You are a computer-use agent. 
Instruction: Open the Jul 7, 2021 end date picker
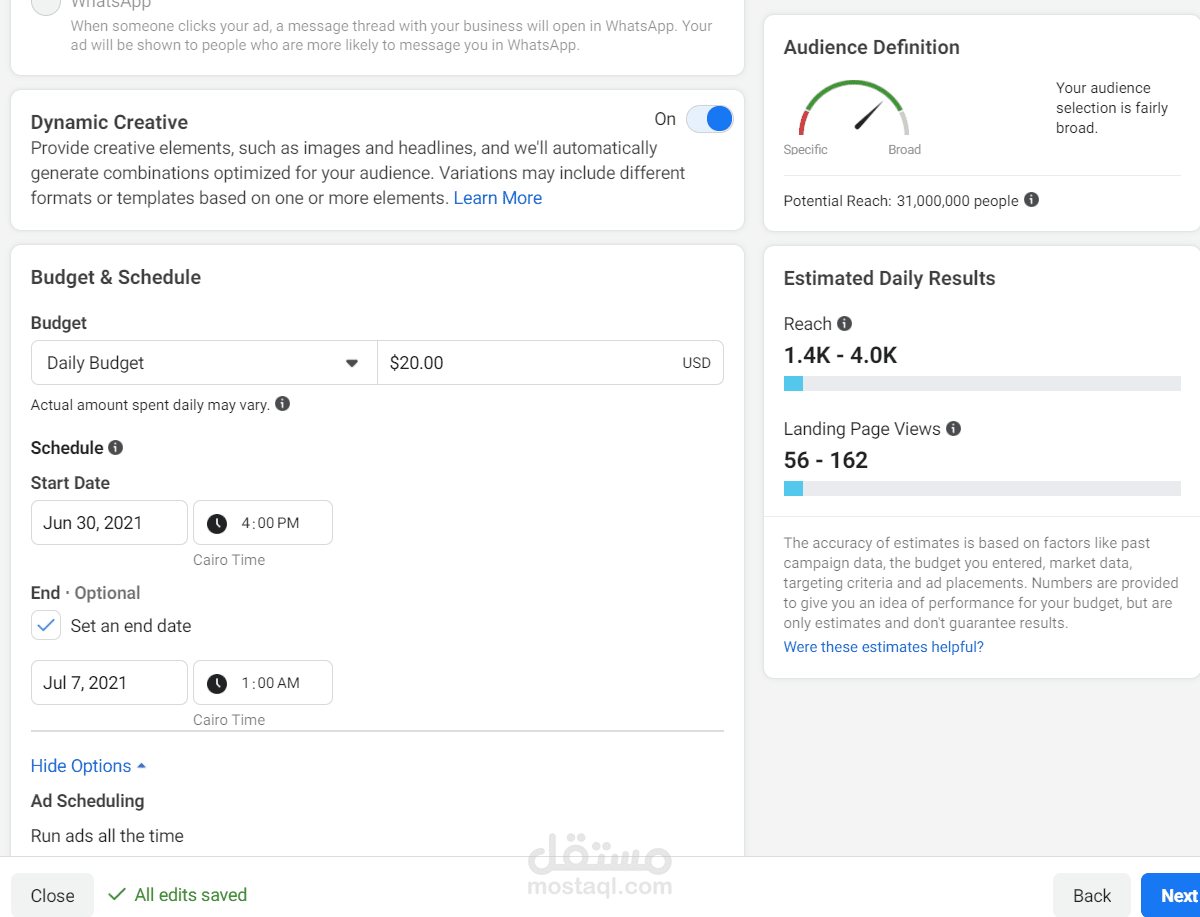coord(109,683)
